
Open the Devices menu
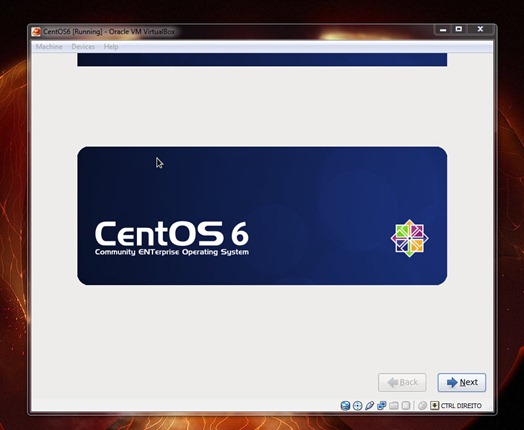point(83,47)
